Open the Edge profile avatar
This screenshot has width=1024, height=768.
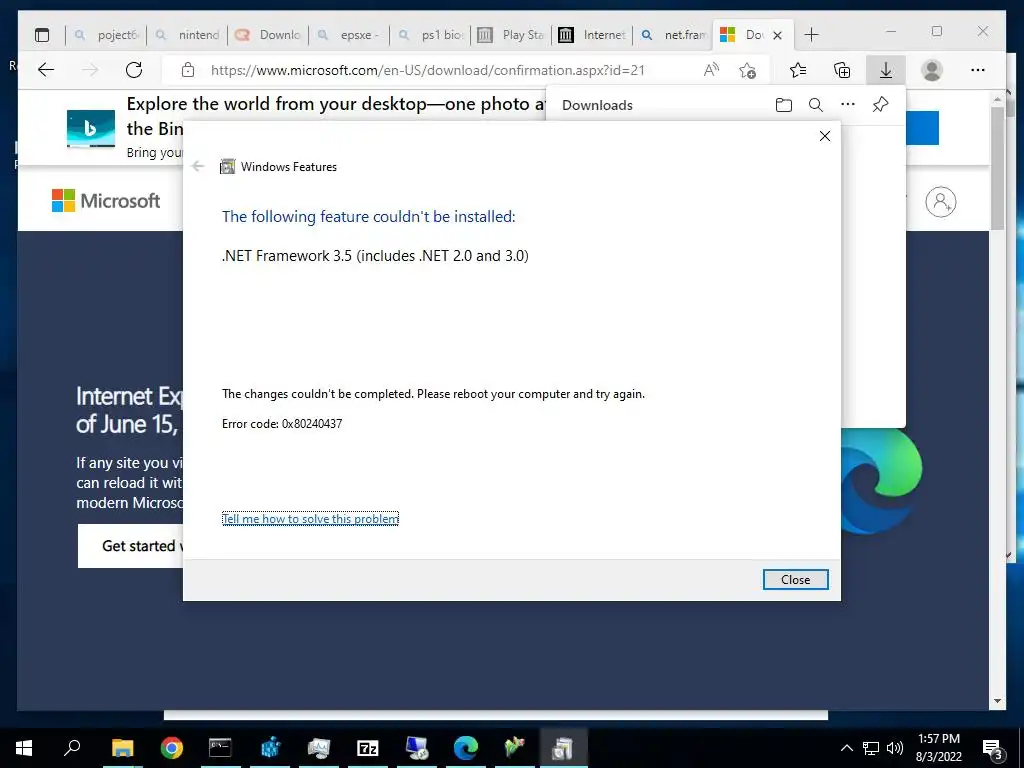[x=932, y=70]
